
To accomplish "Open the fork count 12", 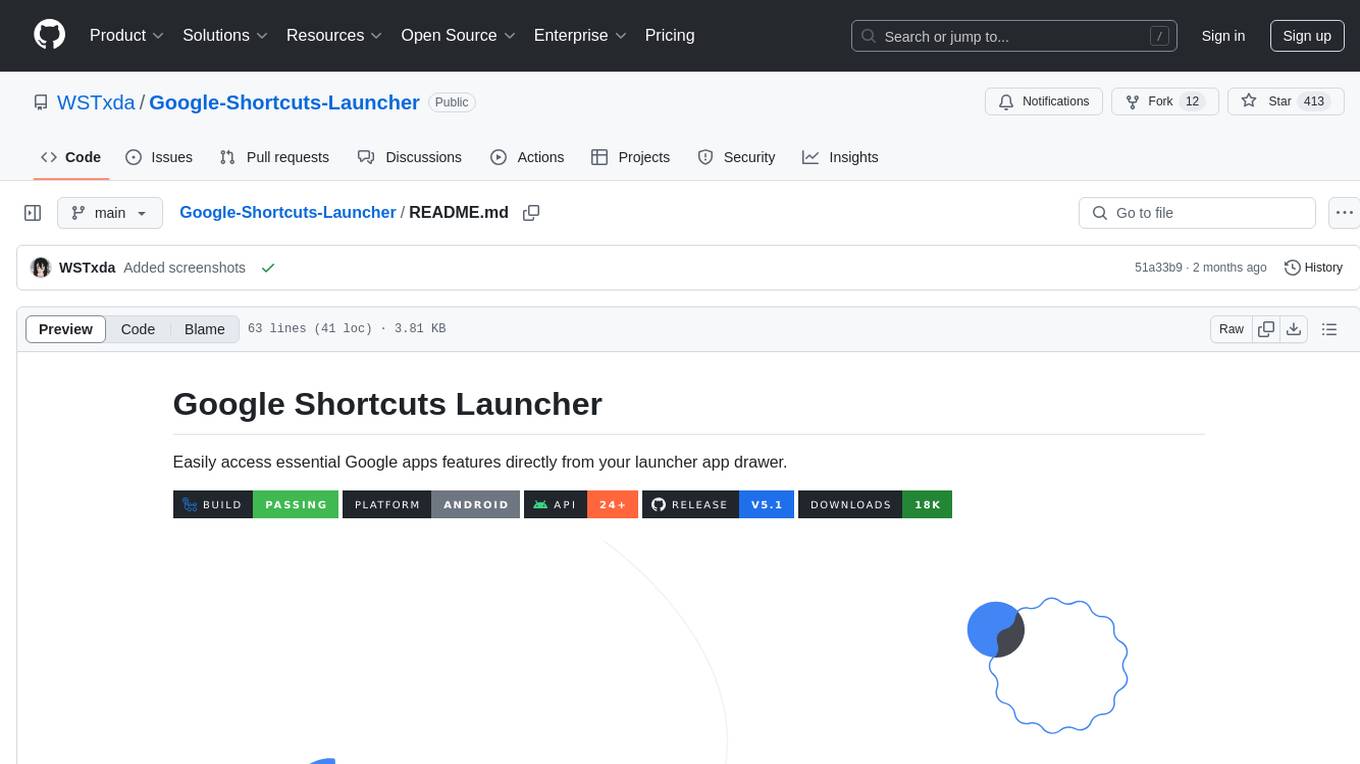I will click(x=1191, y=102).
